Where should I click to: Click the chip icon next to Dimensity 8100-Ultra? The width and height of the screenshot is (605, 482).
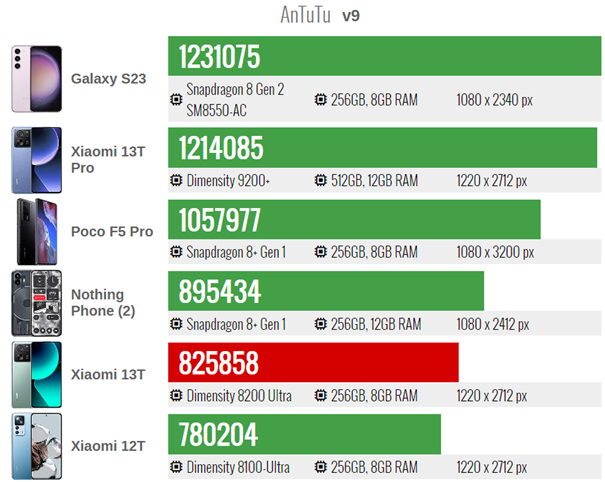point(176,467)
